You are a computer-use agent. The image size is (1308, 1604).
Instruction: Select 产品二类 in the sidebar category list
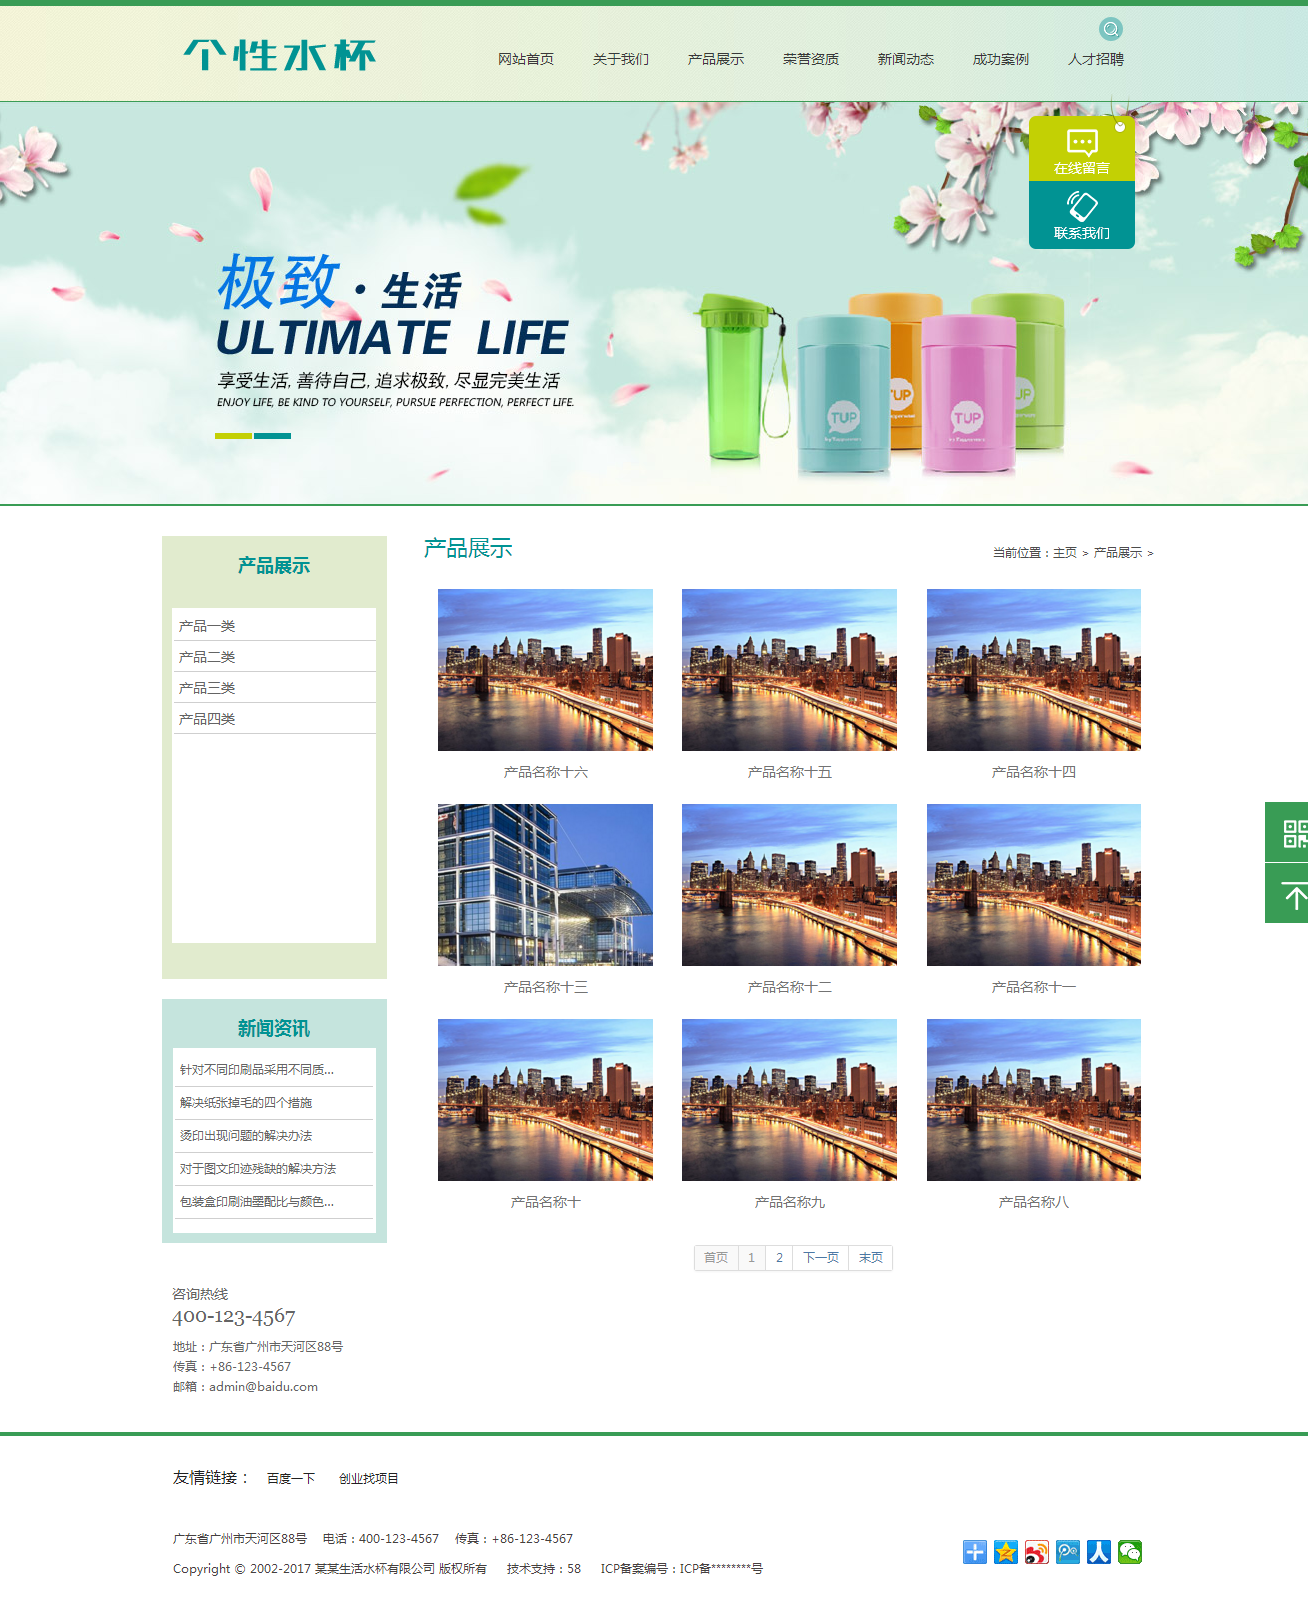tap(207, 657)
